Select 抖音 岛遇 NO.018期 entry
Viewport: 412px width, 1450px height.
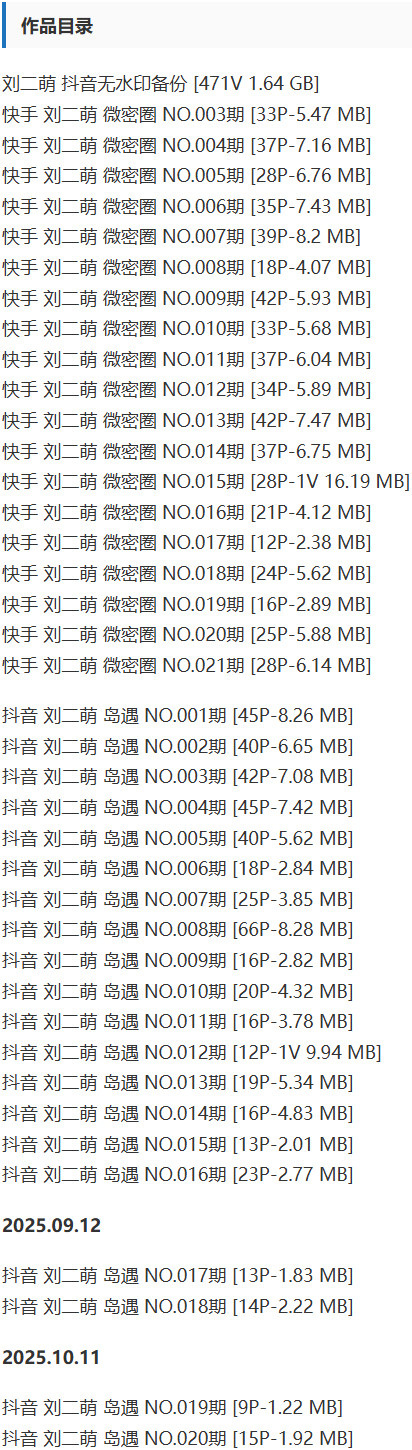pyautogui.click(x=177, y=1306)
